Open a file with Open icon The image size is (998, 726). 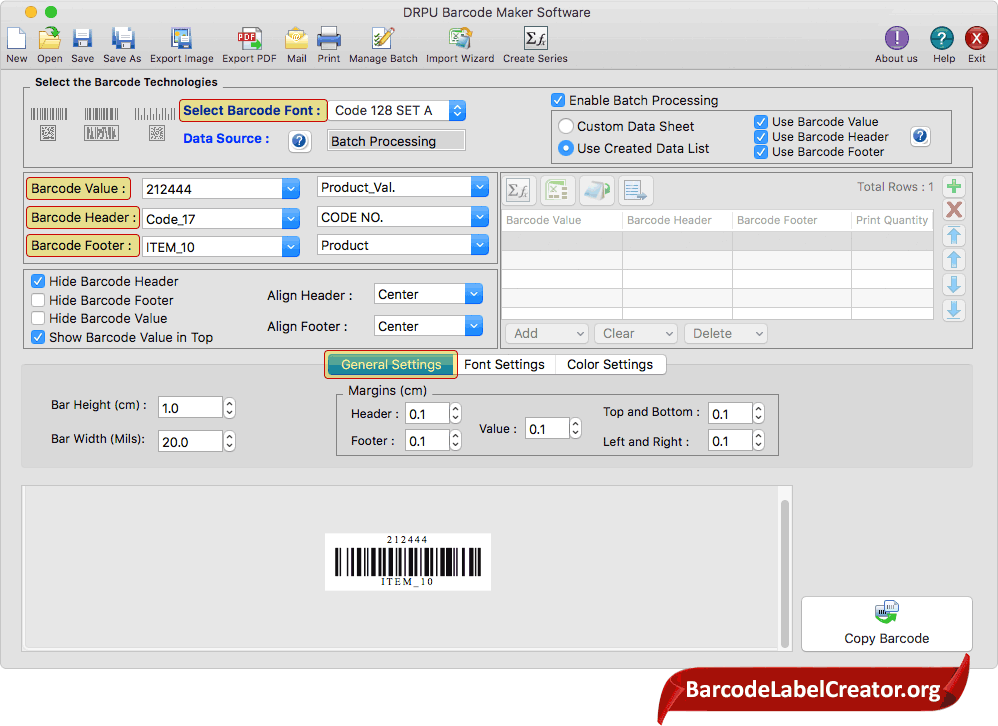coord(50,39)
